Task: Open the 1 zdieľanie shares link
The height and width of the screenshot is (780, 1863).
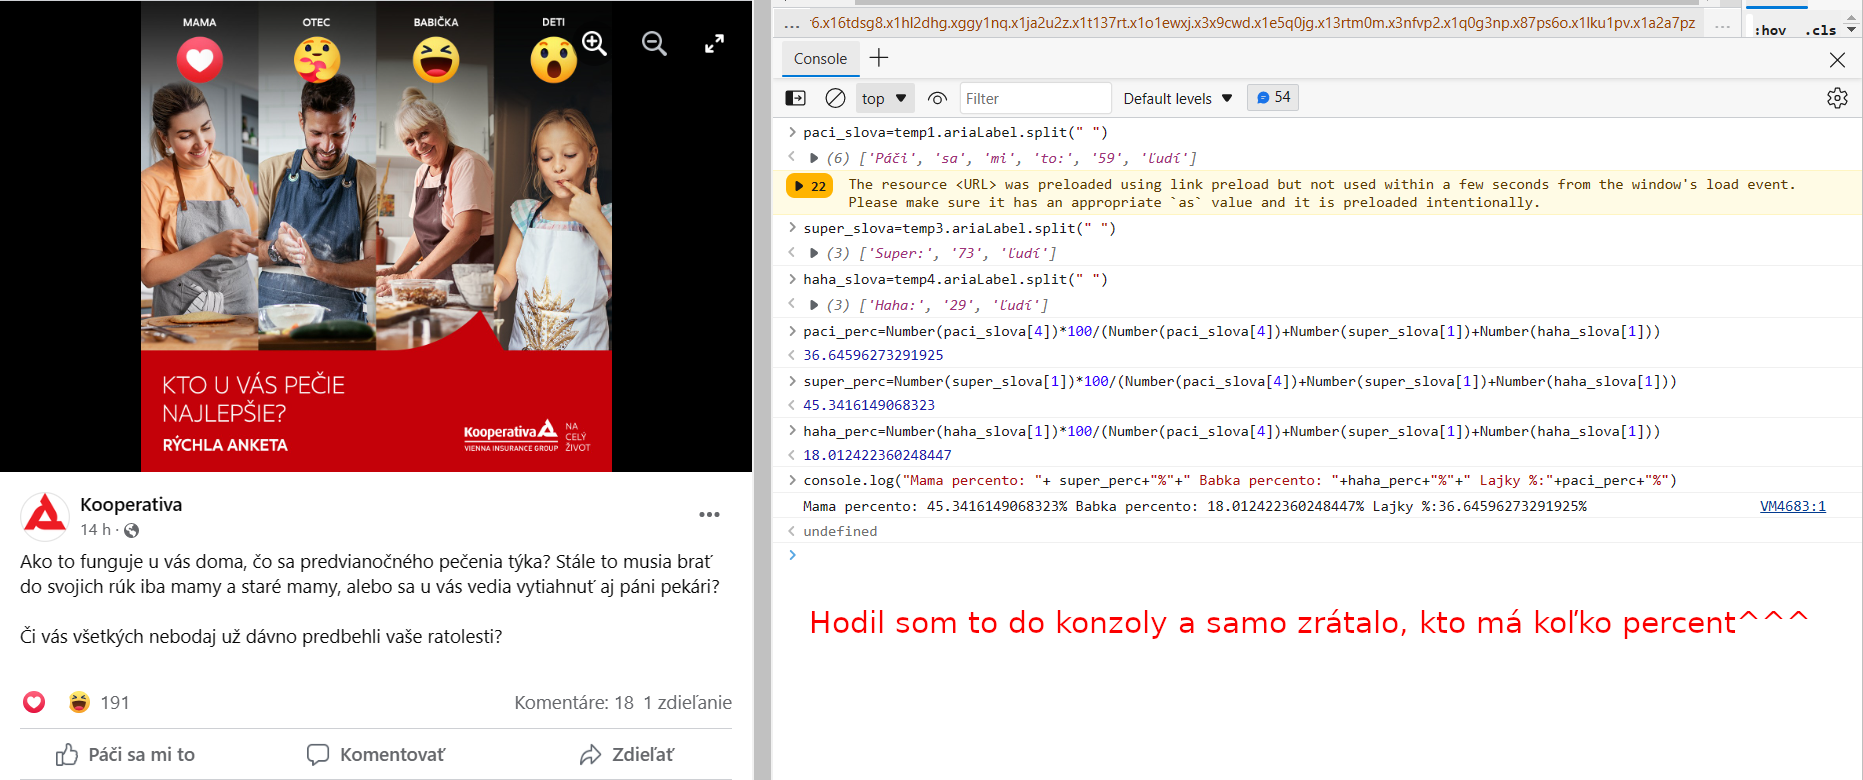Action: click(687, 702)
